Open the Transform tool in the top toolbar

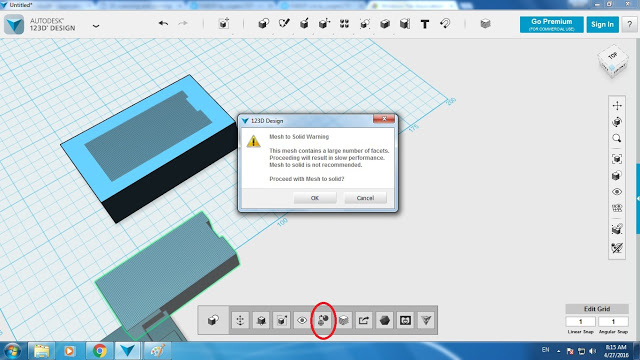[x=224, y=24]
